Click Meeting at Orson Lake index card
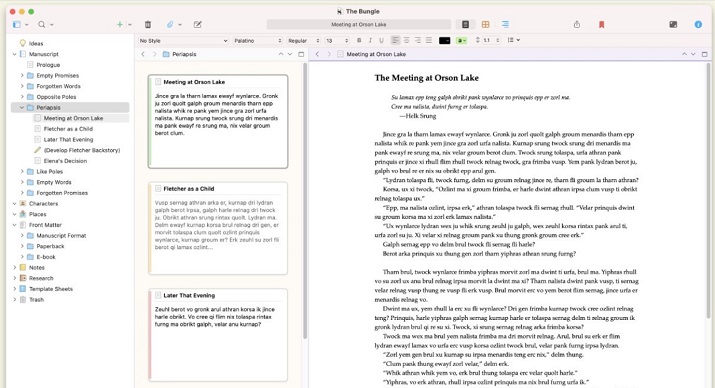715x388 pixels. click(218, 122)
